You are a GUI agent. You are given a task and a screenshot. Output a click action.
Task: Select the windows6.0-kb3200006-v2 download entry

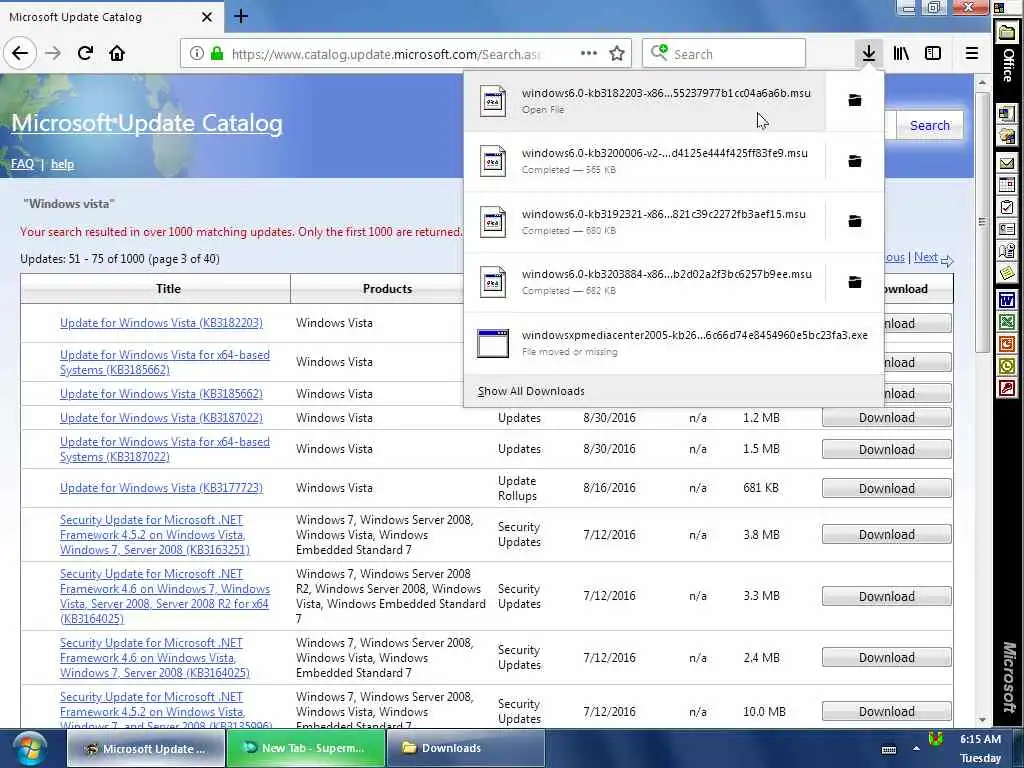tap(645, 161)
